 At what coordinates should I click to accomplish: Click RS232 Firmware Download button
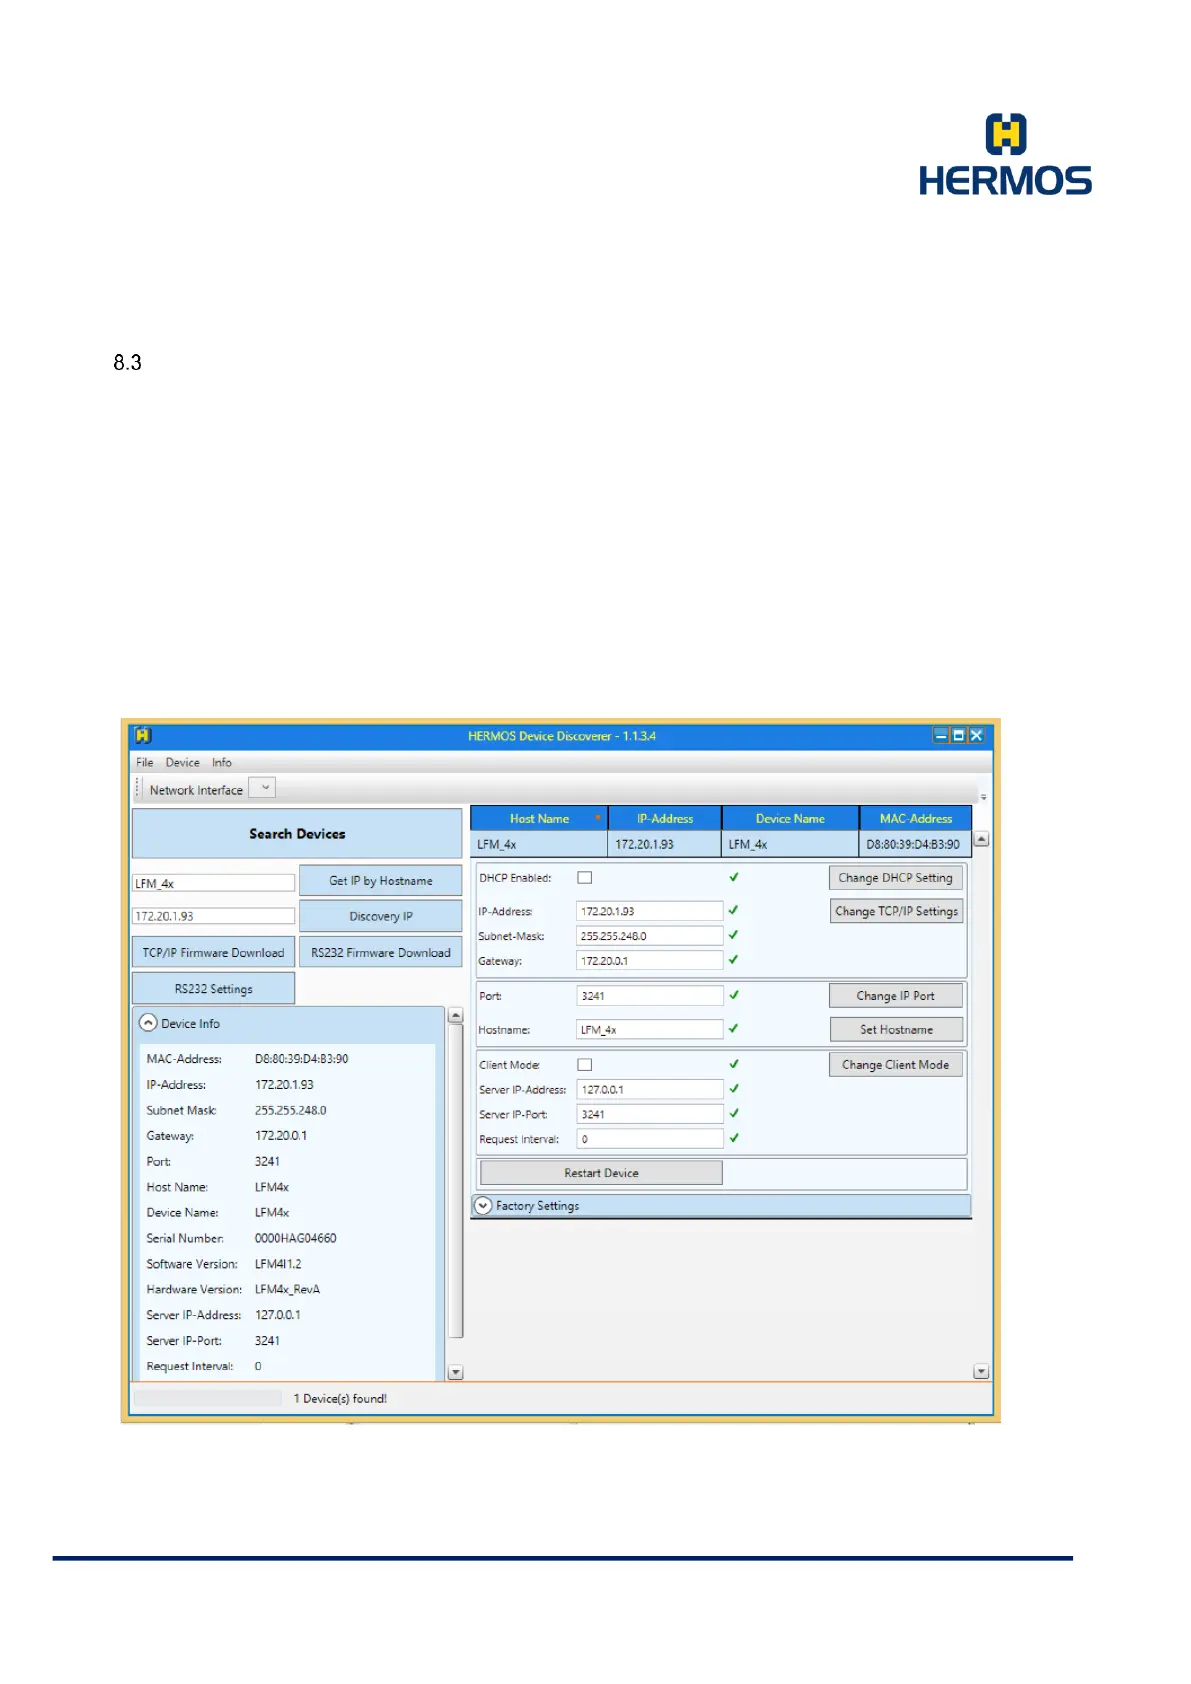point(380,952)
